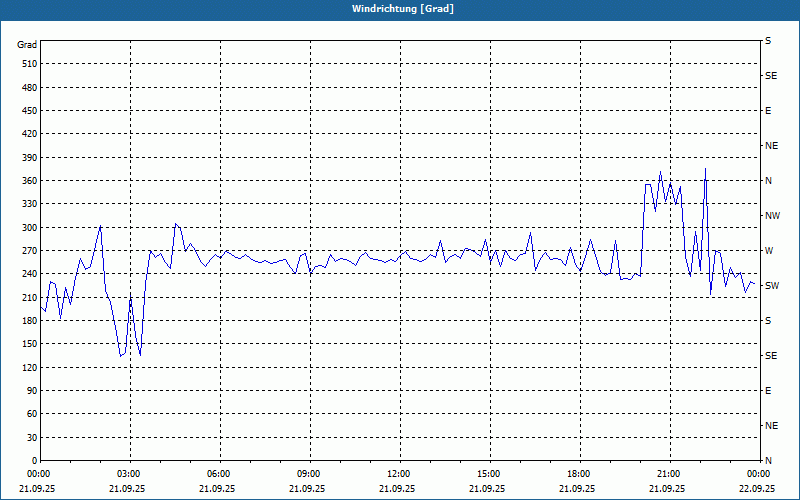Click the 300 degree axis label
This screenshot has height=500, width=800.
coord(30,227)
